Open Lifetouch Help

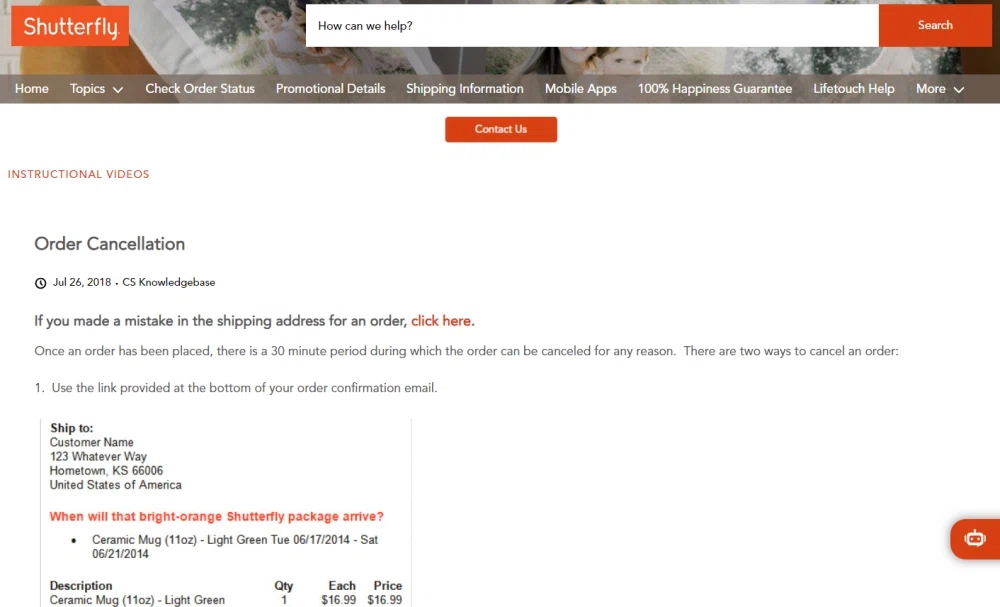pyautogui.click(x=853, y=89)
